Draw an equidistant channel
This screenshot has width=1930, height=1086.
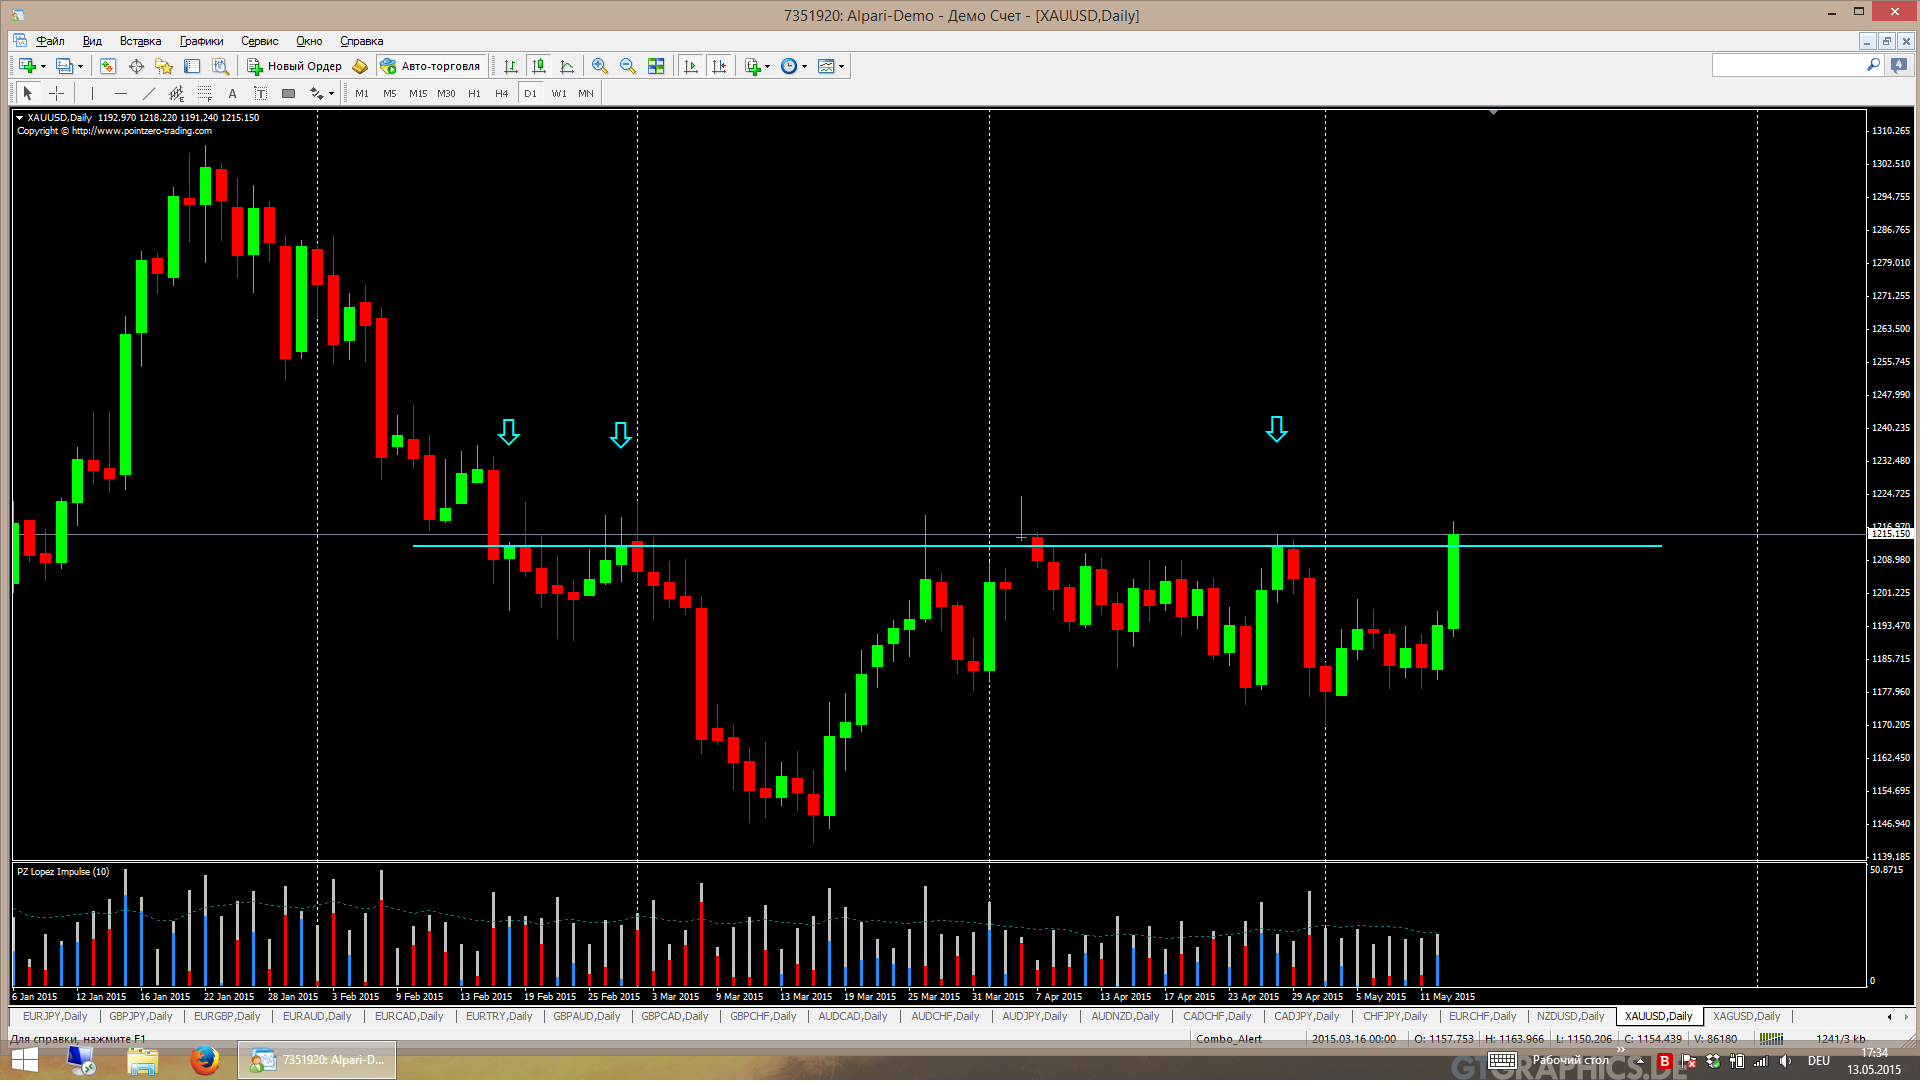click(176, 93)
